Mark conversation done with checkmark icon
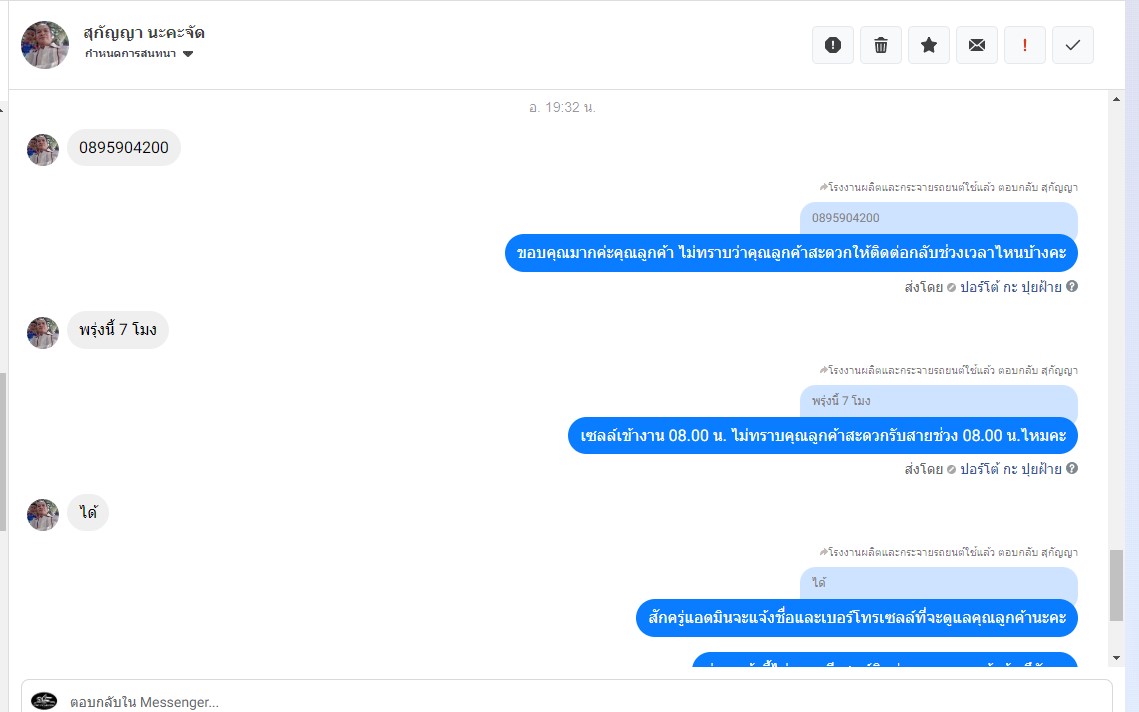This screenshot has width=1139, height=712. tap(1072, 45)
